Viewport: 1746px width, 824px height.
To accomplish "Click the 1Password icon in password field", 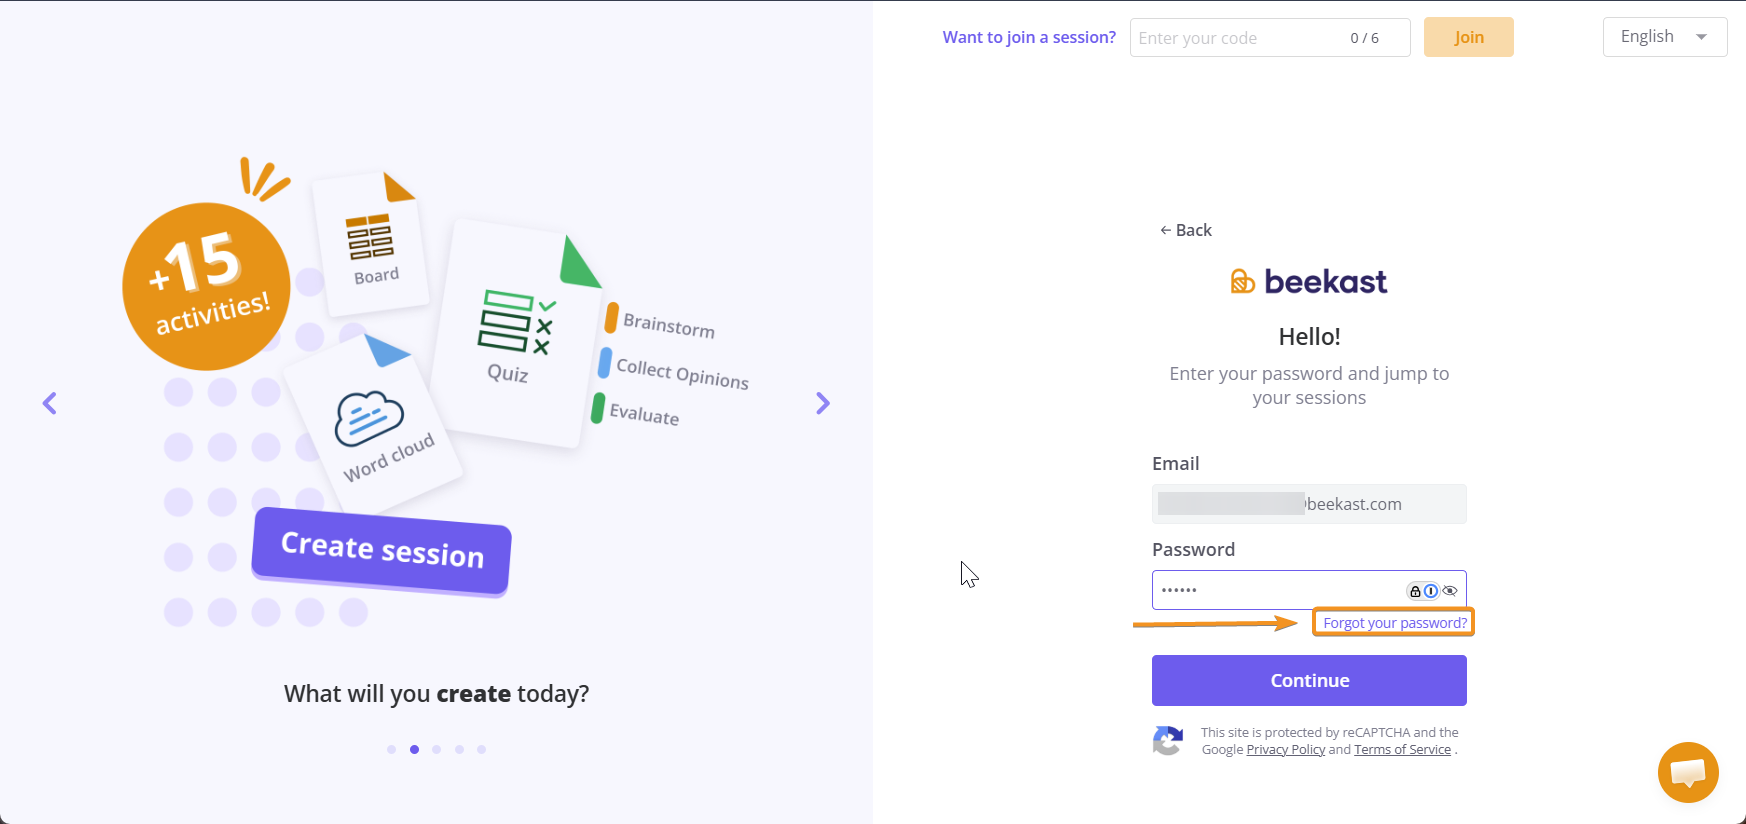I will tap(1431, 591).
